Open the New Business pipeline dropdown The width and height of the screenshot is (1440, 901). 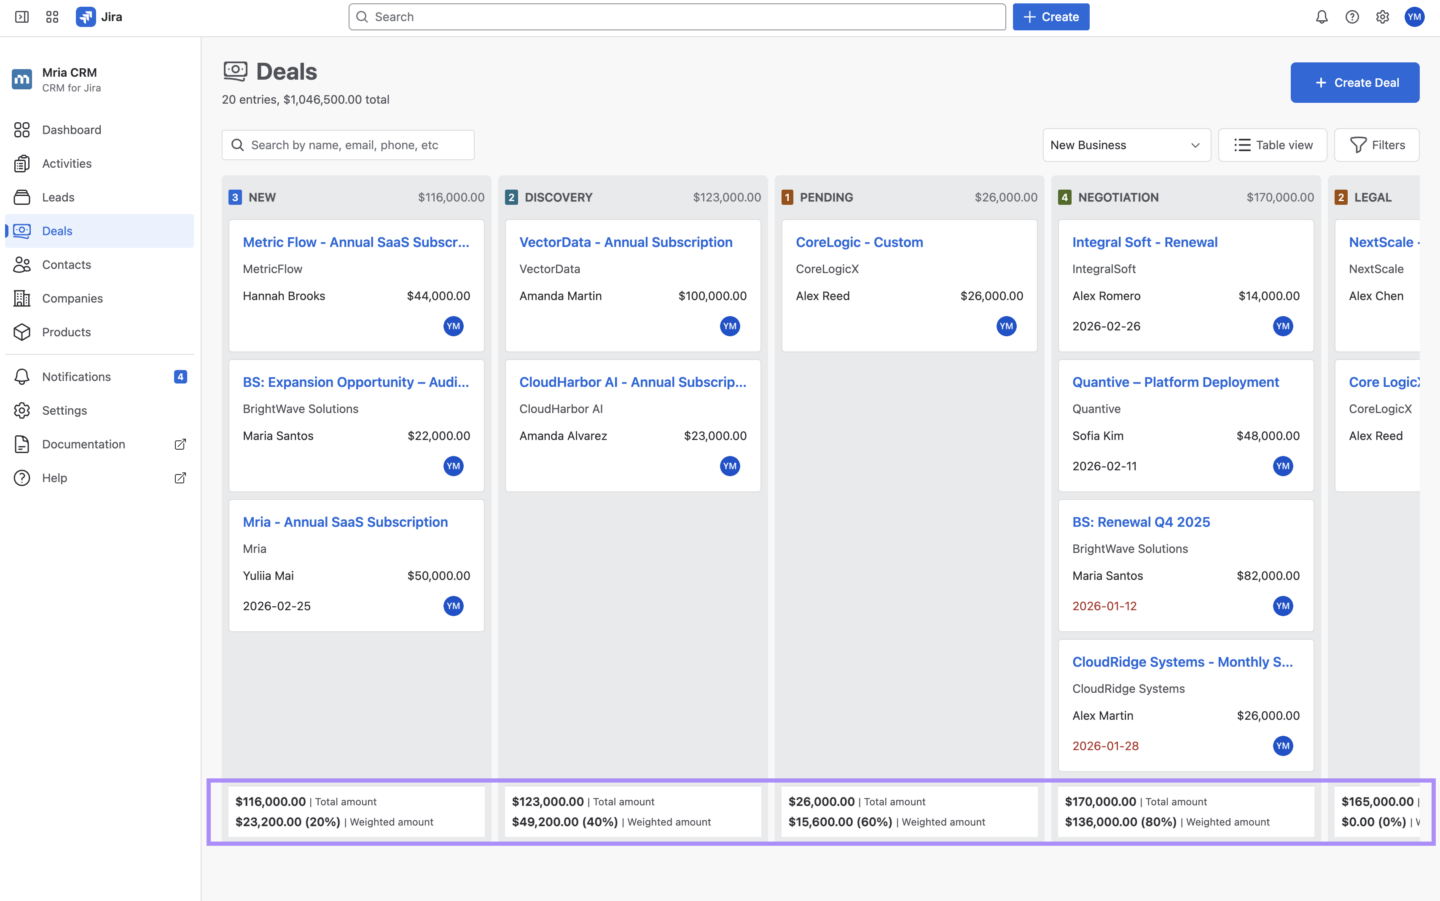pos(1126,144)
